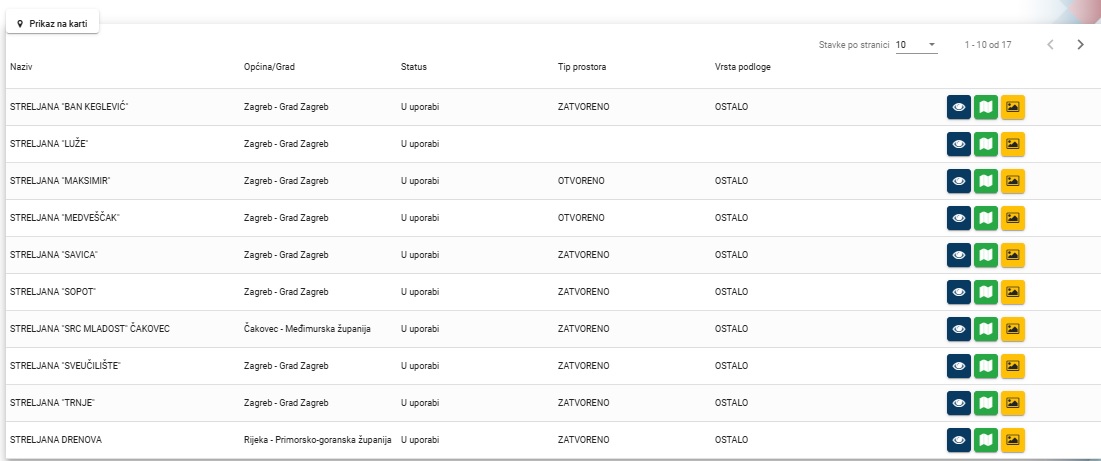Screen dimensions: 1101x461
Task: Click the eye icon for STRELJANA "MEDVEŠČAK"
Action: (x=959, y=218)
